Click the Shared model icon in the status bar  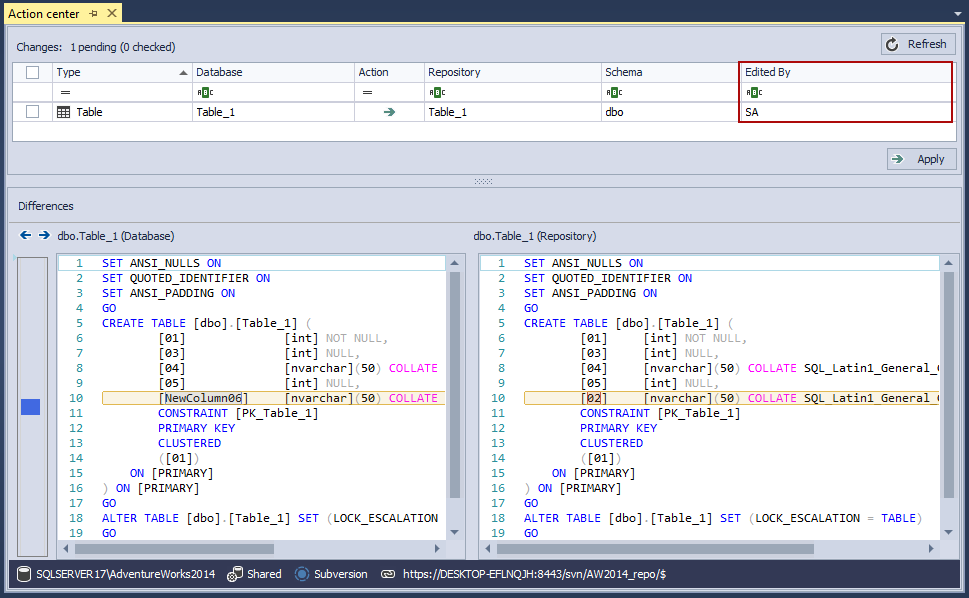pos(235,574)
